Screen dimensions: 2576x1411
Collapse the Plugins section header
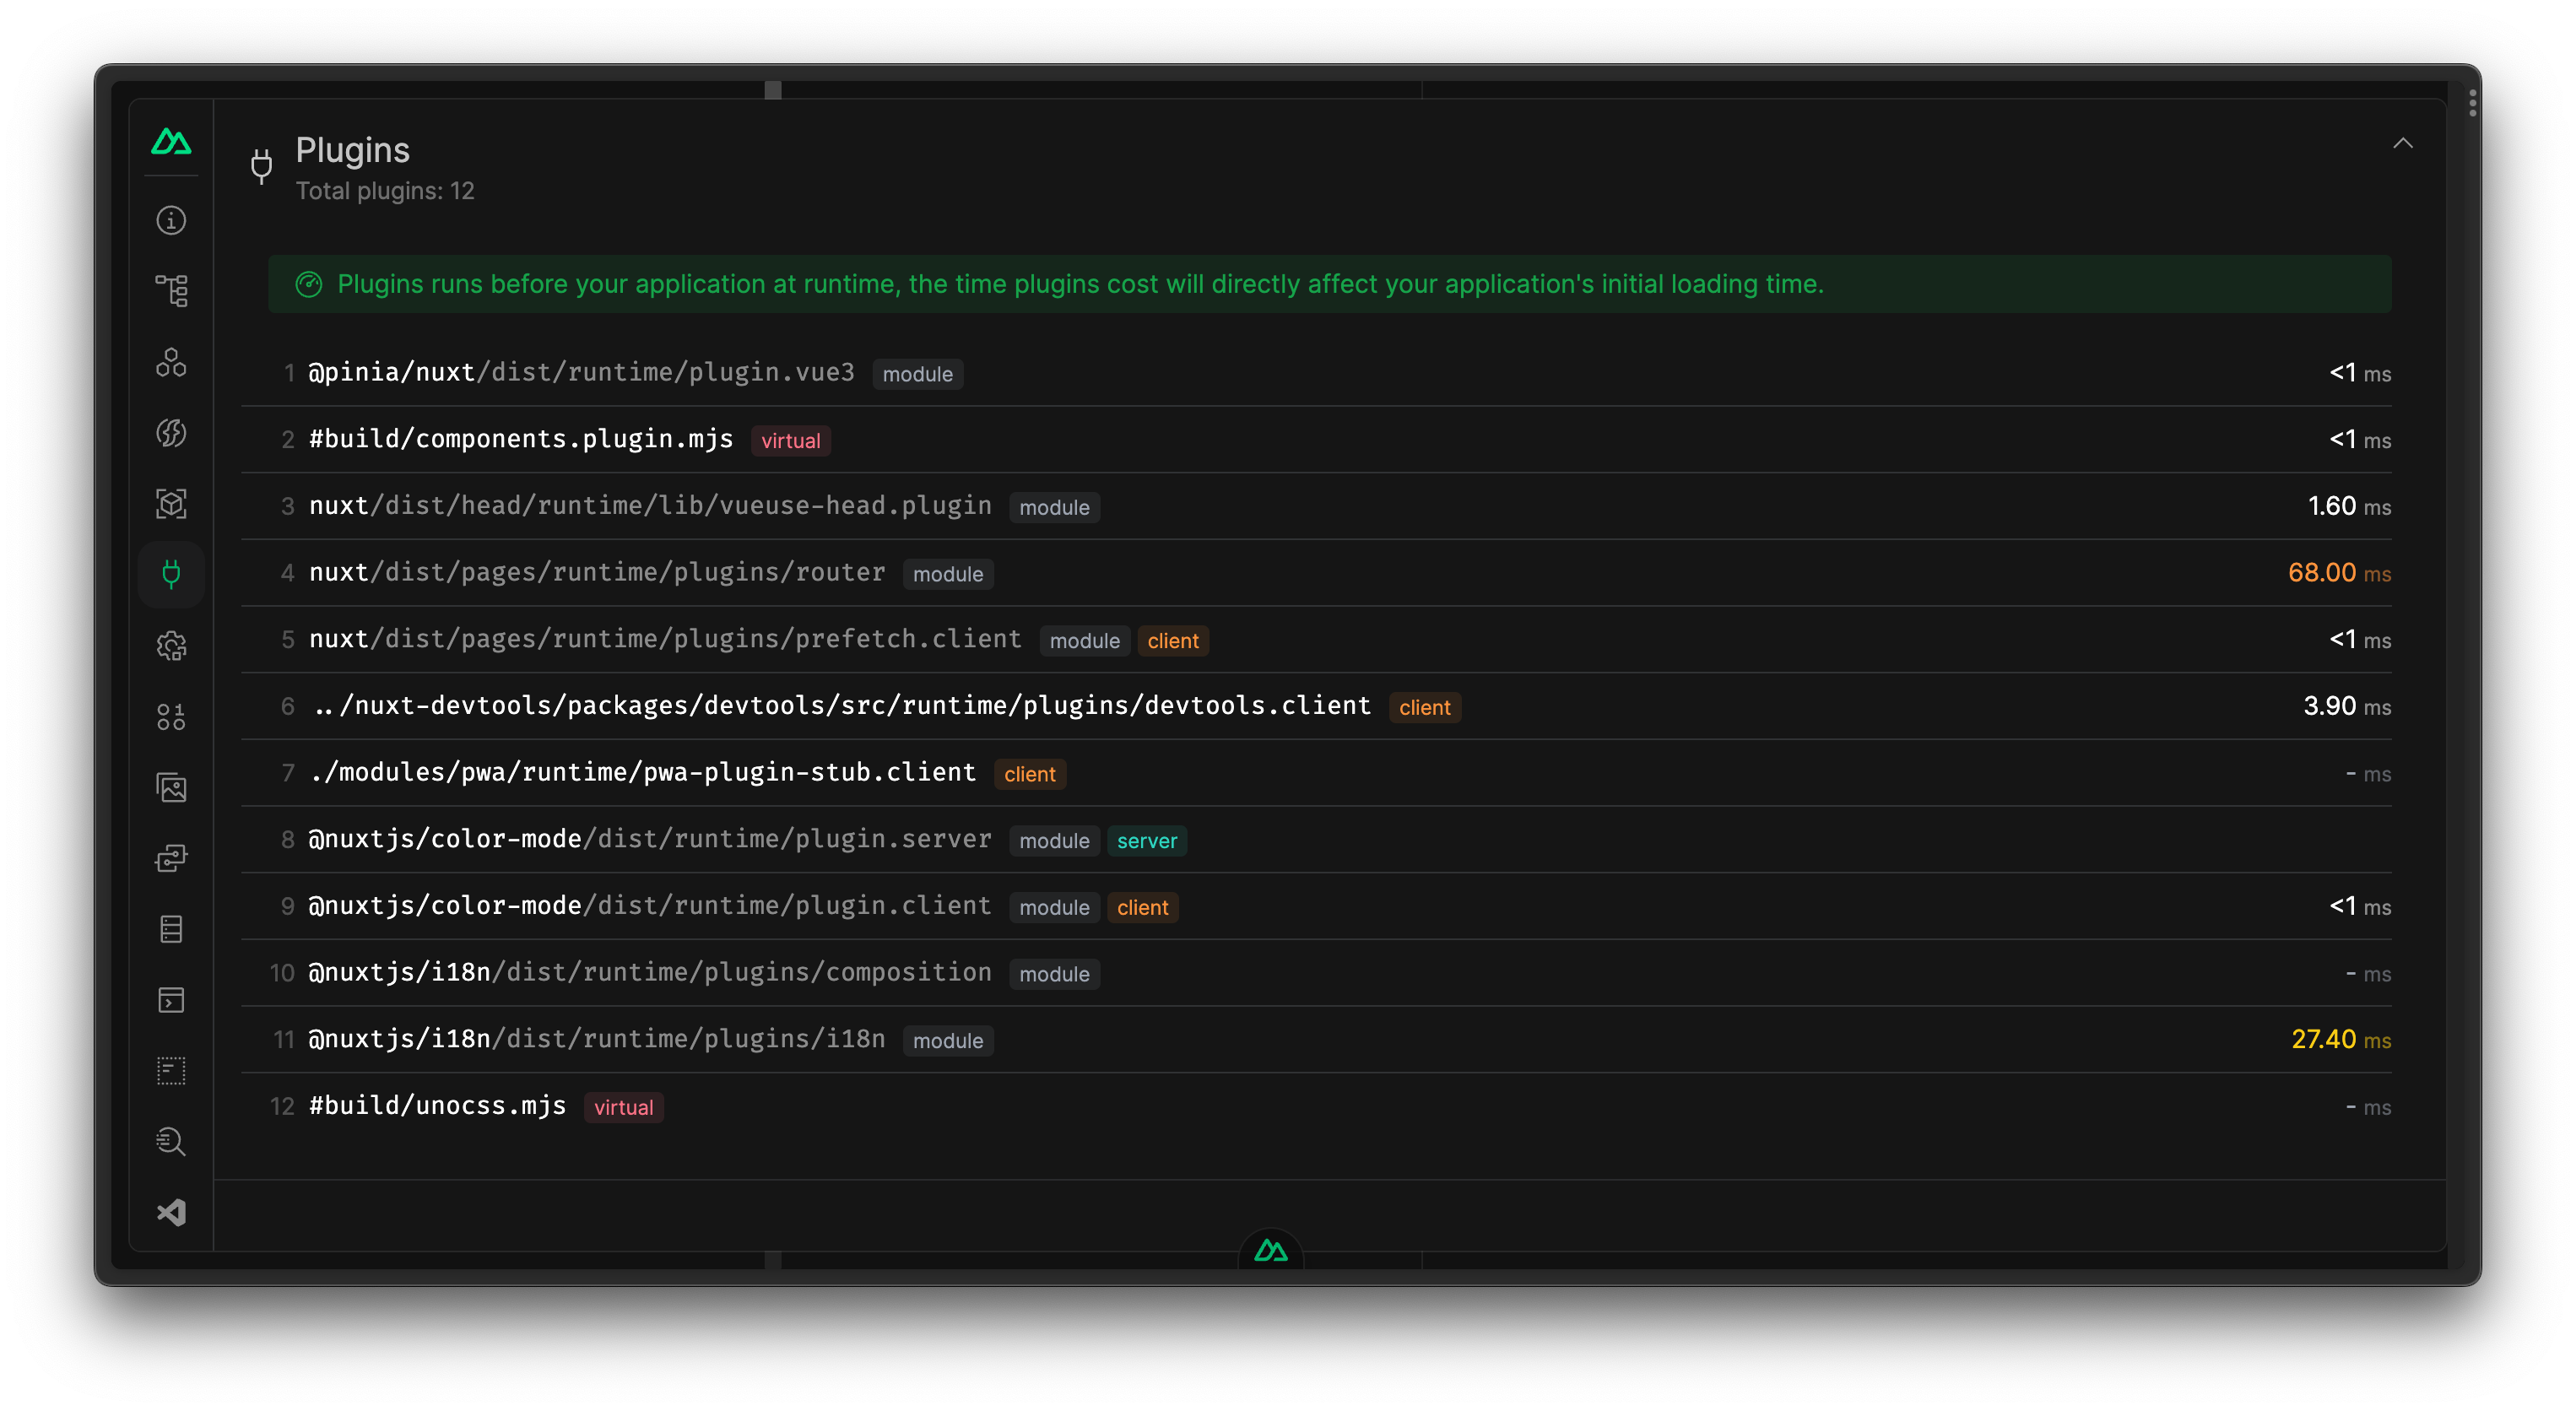click(x=2405, y=143)
